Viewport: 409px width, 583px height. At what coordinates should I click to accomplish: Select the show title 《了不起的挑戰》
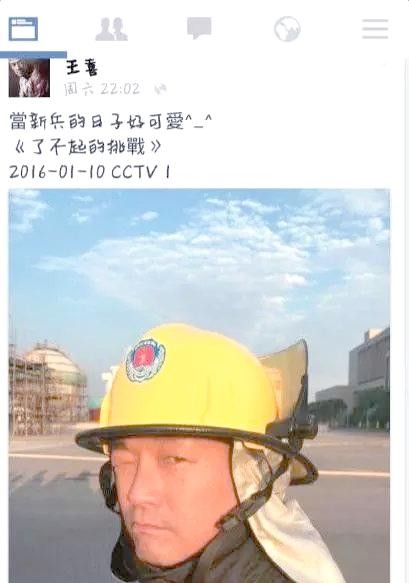[x=87, y=147]
